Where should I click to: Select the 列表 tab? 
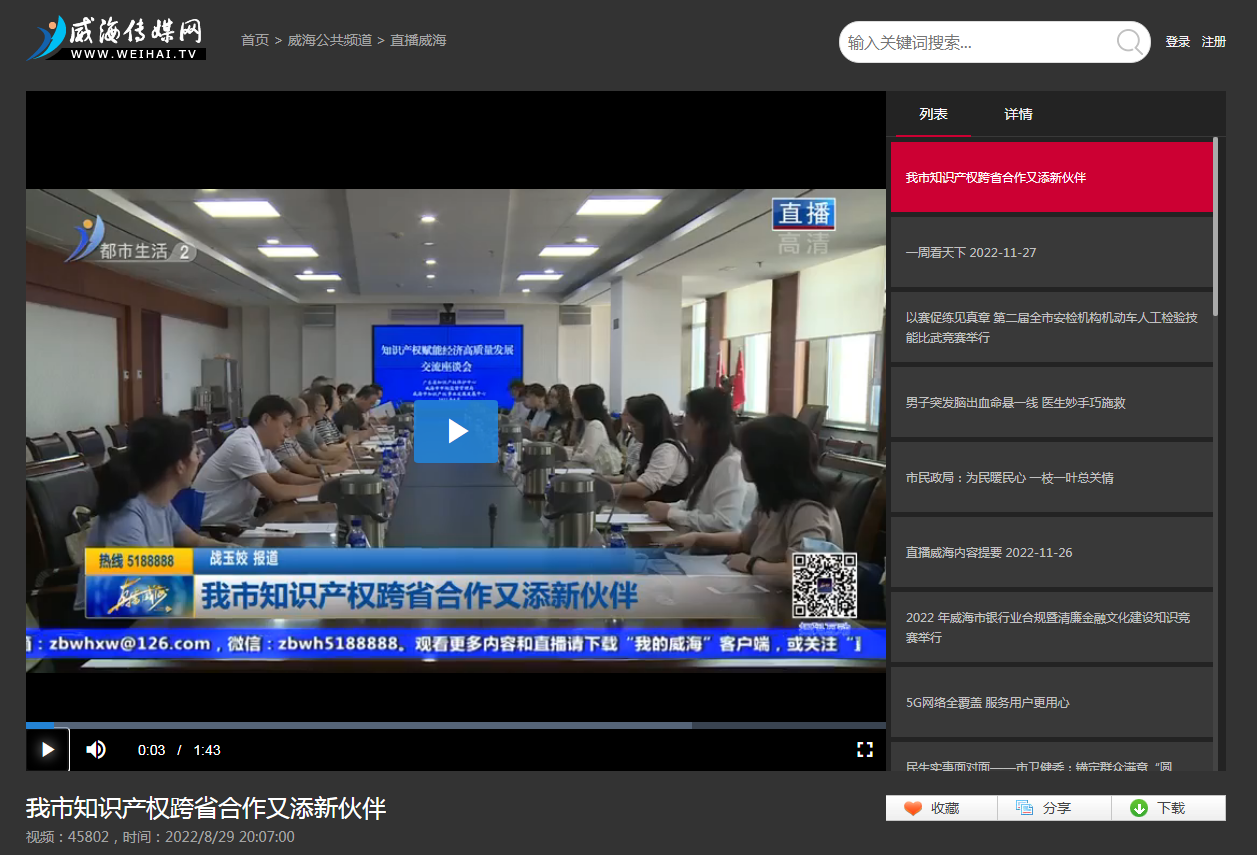[933, 114]
